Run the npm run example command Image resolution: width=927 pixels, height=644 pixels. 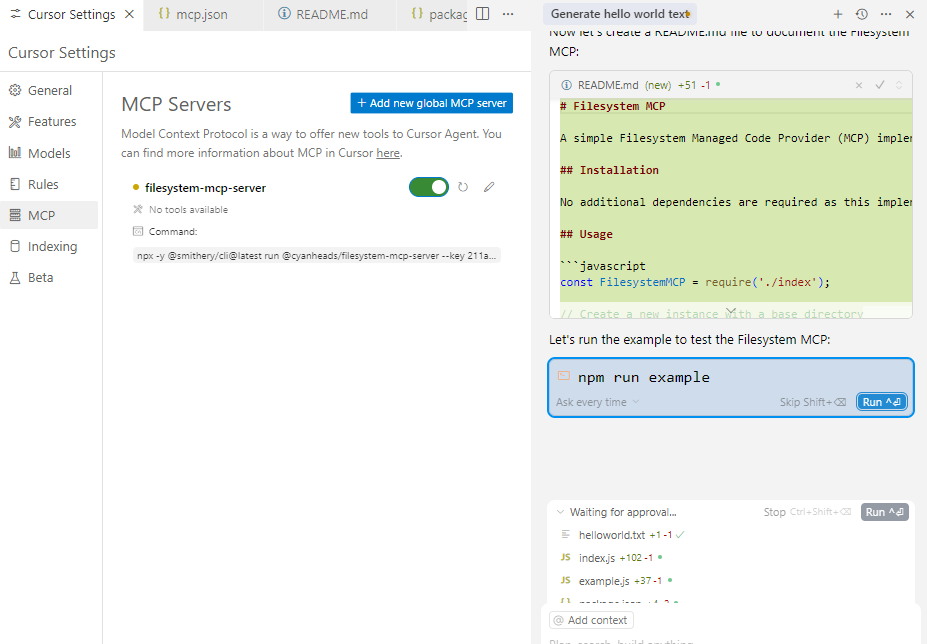pyautogui.click(x=881, y=402)
